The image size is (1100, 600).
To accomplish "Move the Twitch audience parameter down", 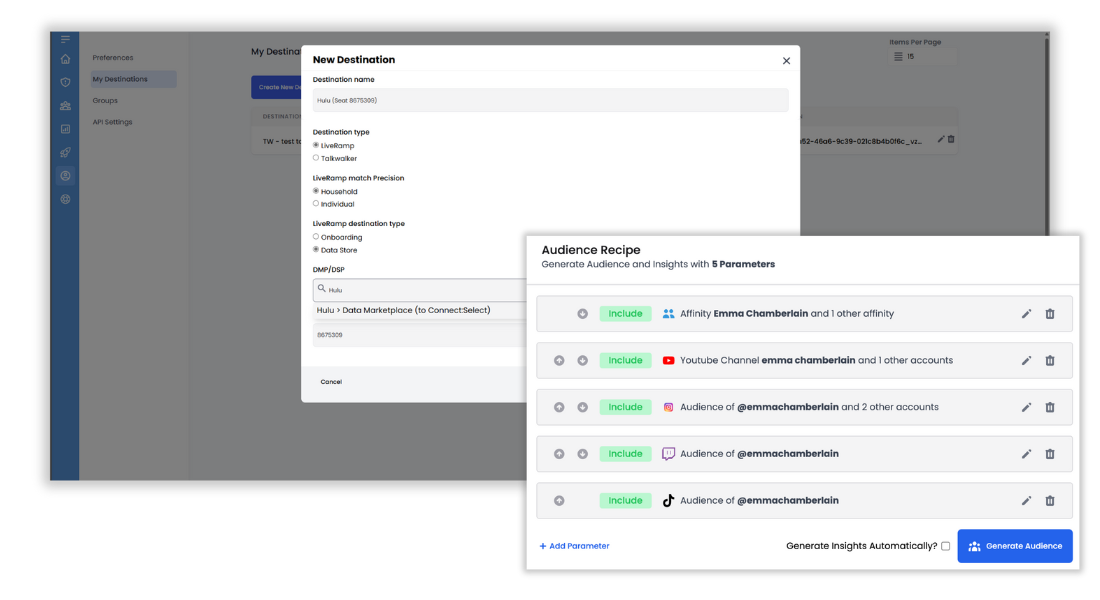I will [x=582, y=454].
